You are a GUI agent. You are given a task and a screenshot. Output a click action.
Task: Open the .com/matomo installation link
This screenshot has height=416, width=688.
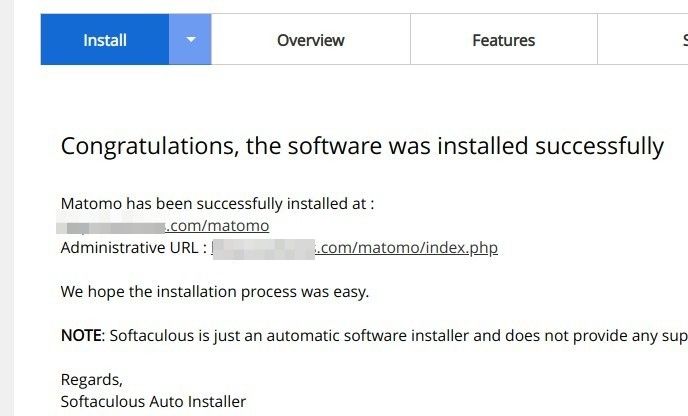click(218, 226)
